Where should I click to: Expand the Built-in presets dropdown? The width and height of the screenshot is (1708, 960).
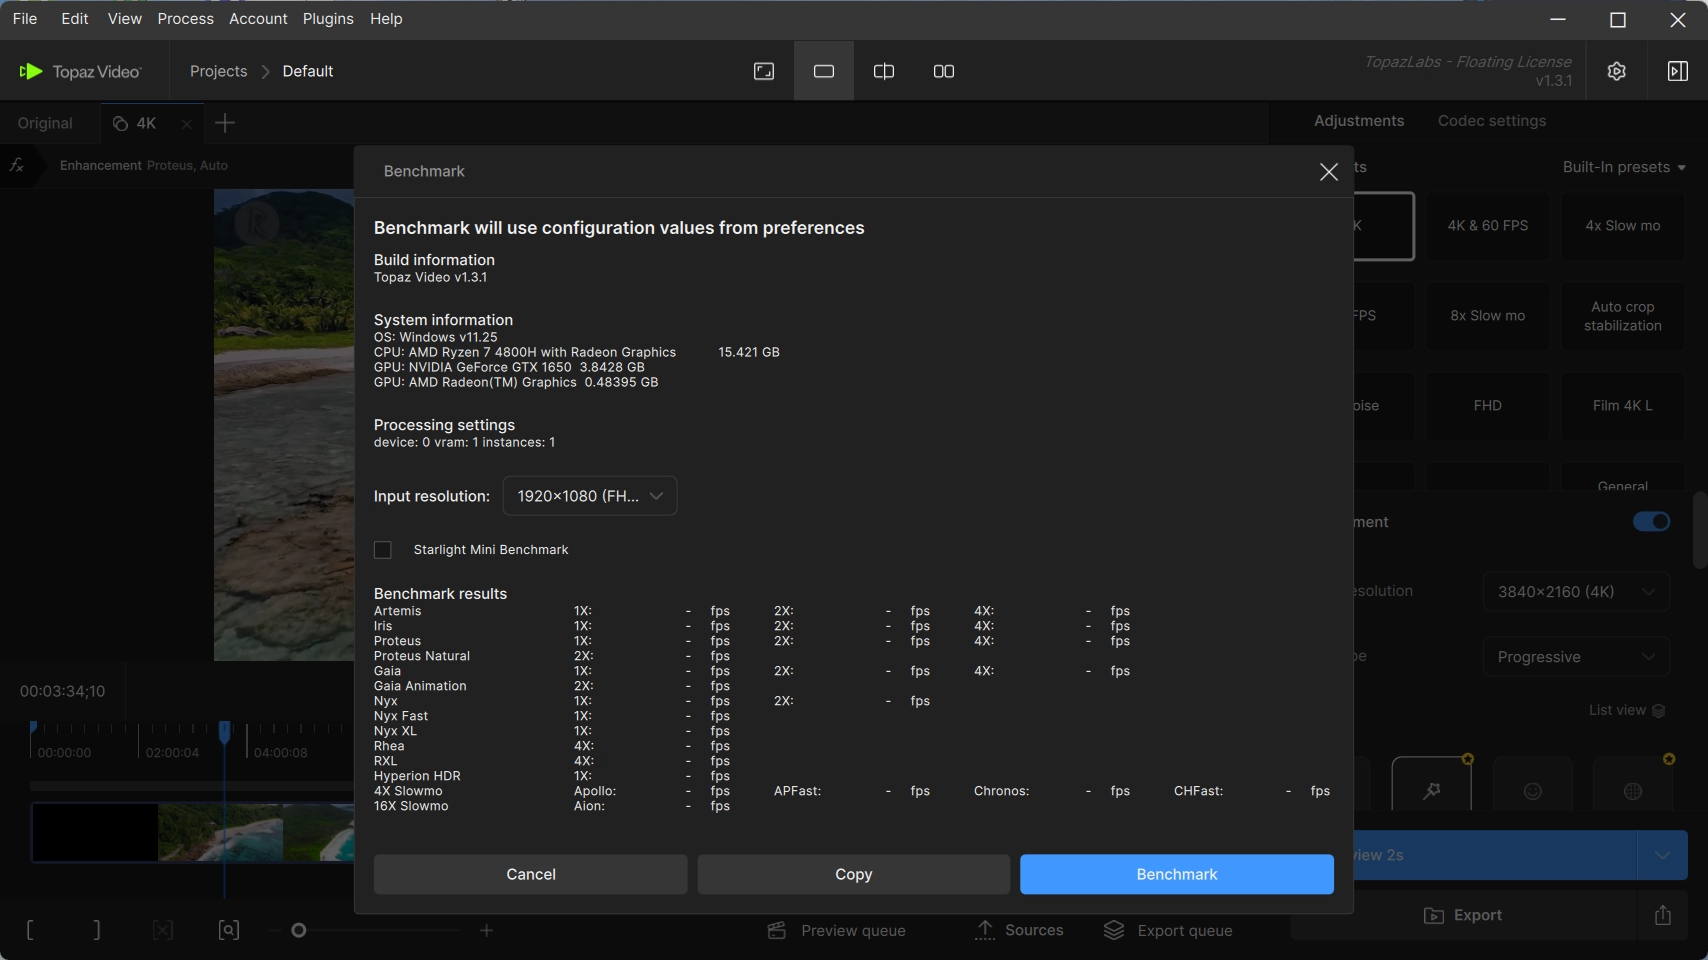click(x=1624, y=167)
